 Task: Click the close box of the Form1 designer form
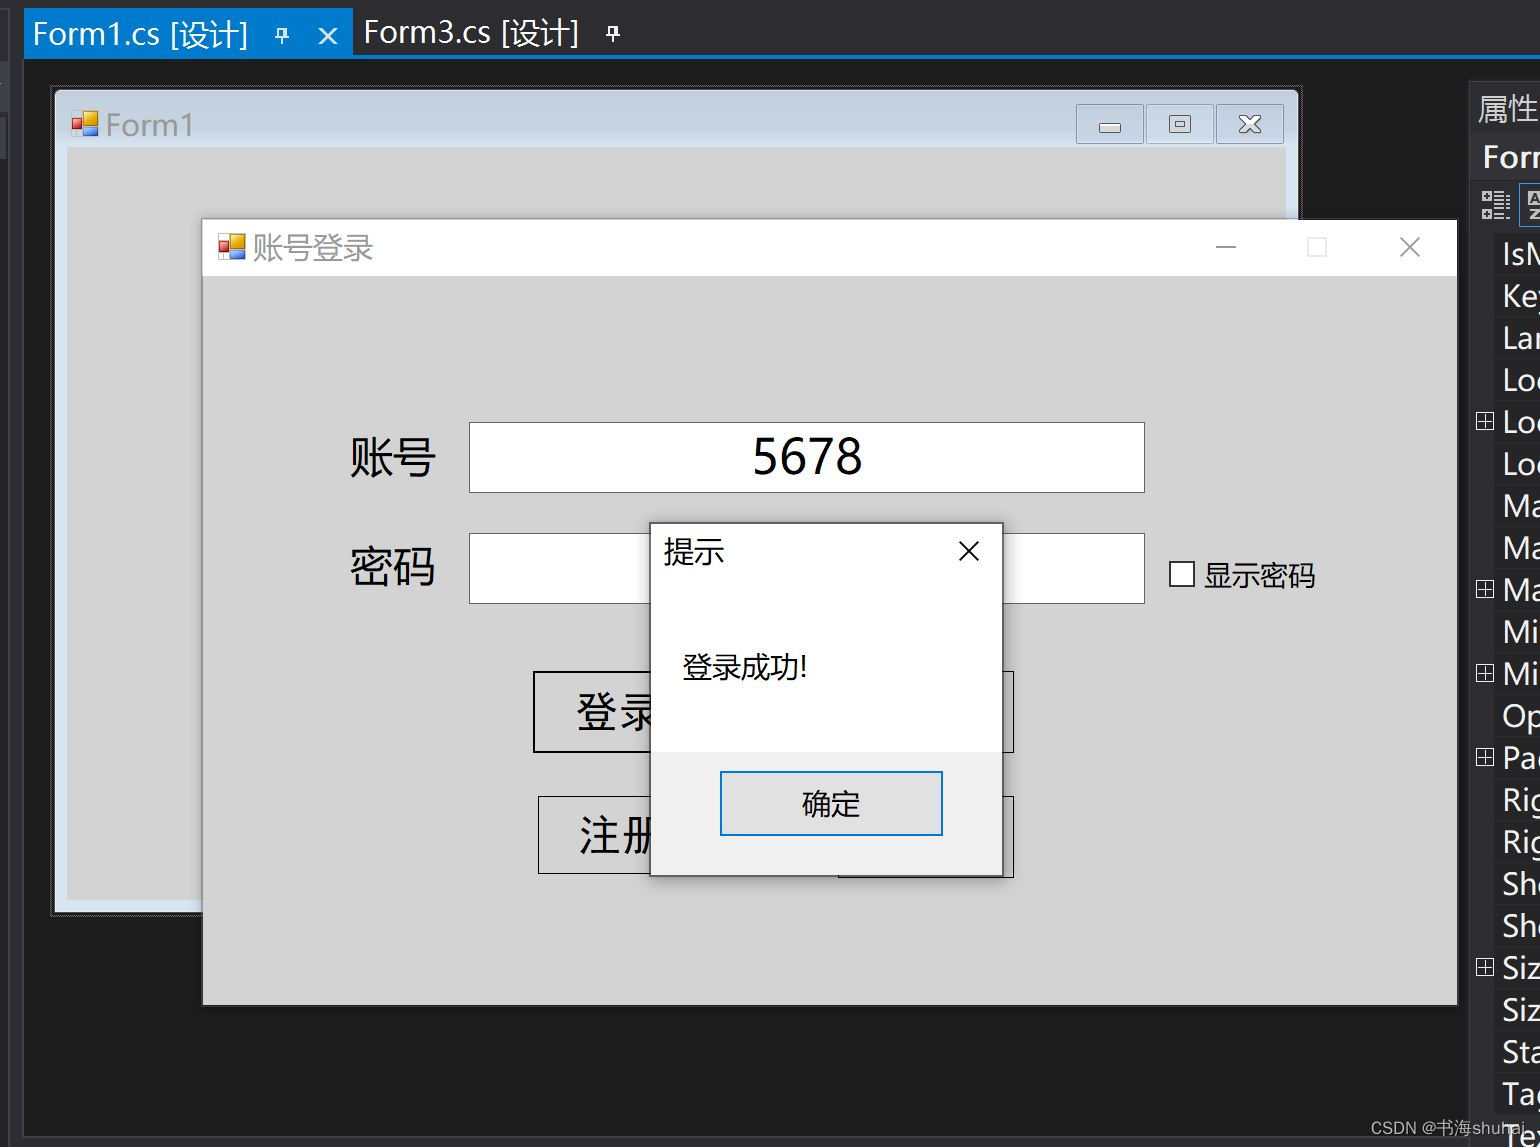click(x=1250, y=125)
